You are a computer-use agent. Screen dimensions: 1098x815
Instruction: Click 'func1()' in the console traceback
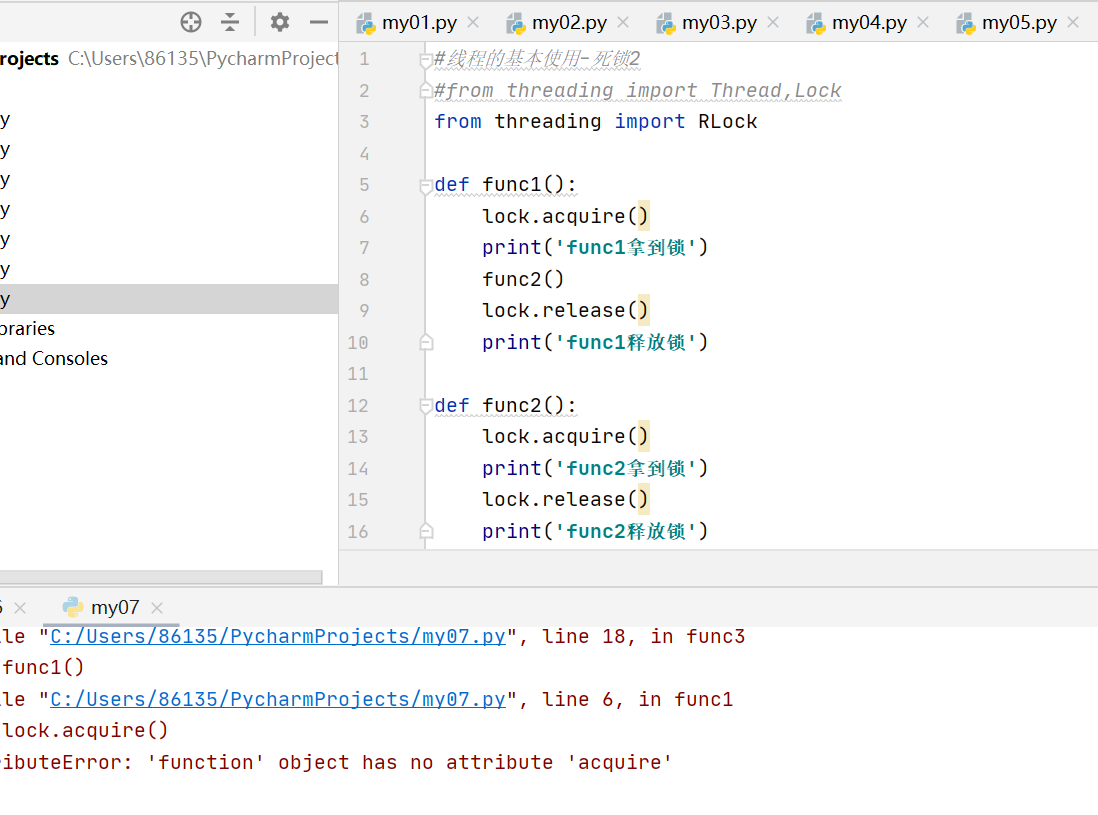tap(43, 667)
